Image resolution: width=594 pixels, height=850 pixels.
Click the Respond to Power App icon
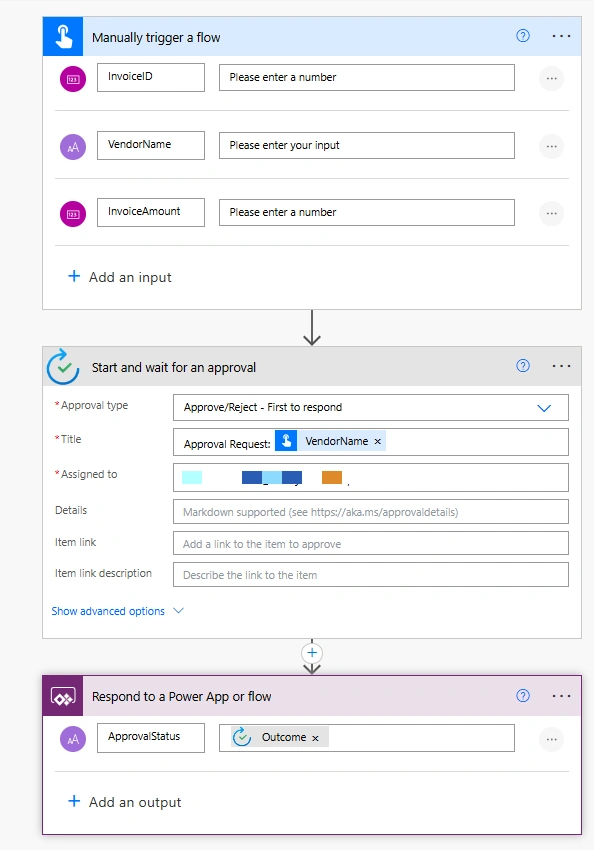tap(63, 696)
